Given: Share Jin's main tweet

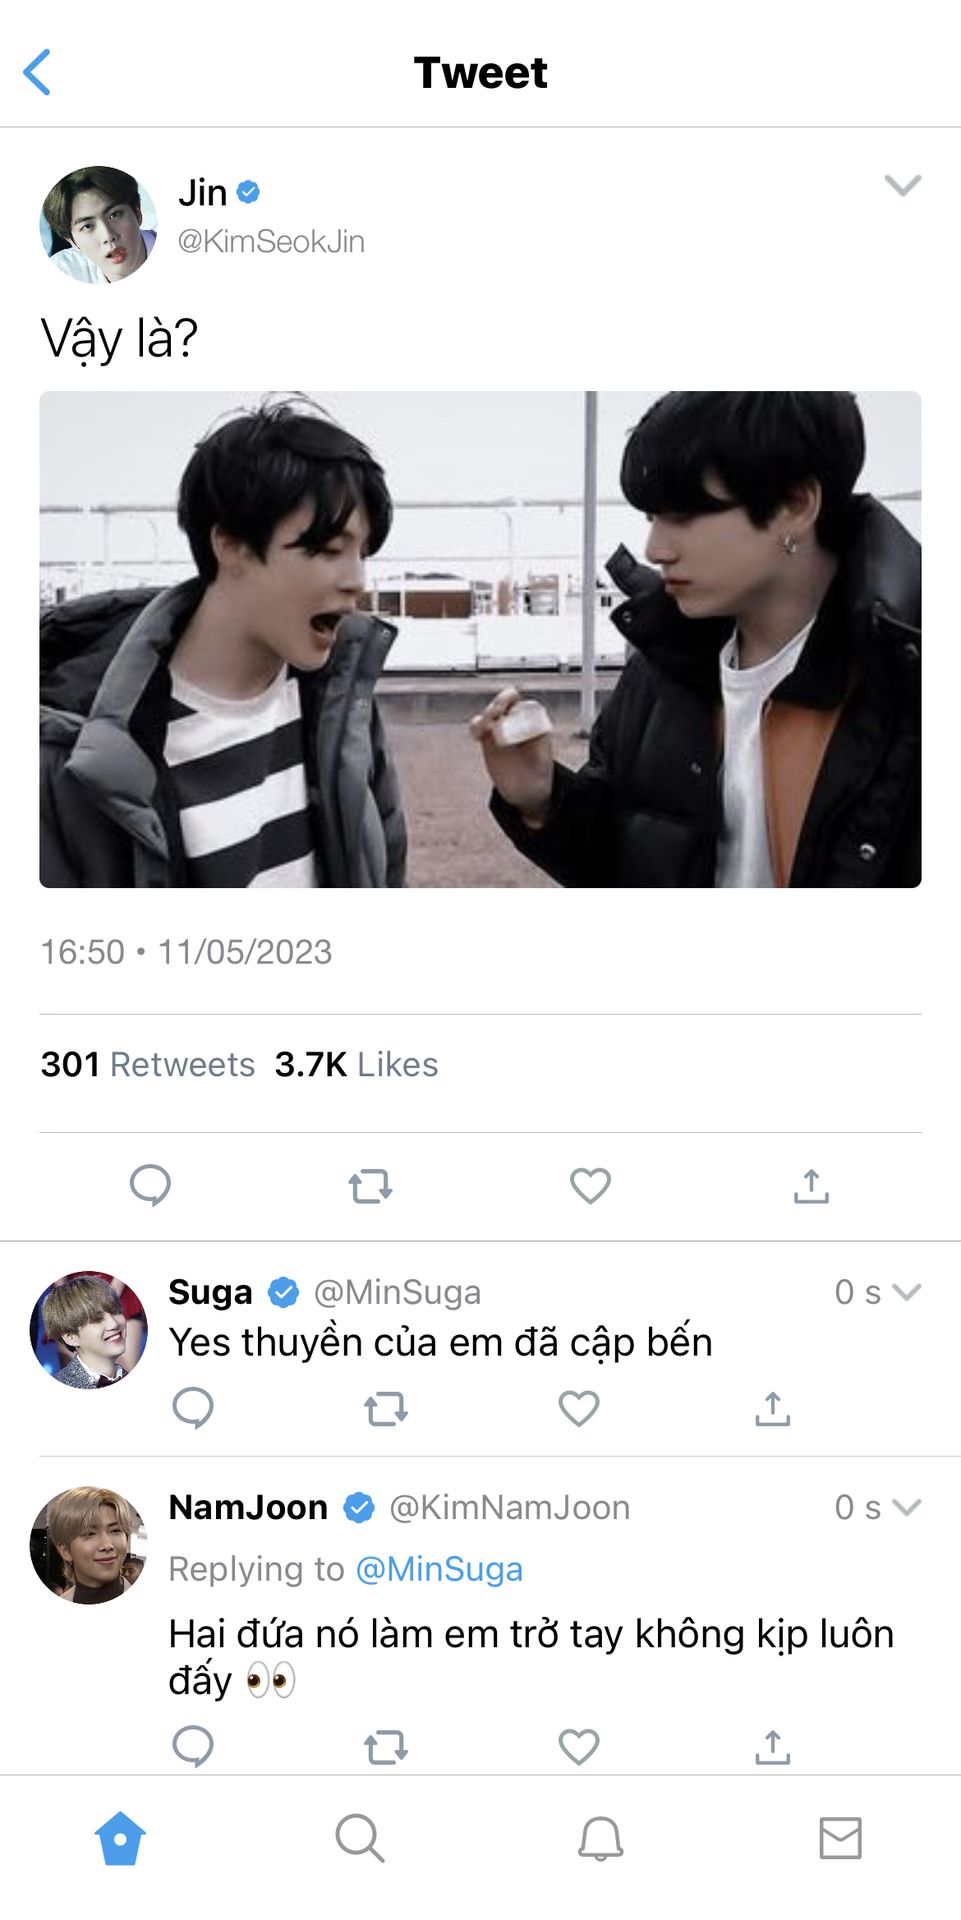Looking at the screenshot, I should [811, 1186].
